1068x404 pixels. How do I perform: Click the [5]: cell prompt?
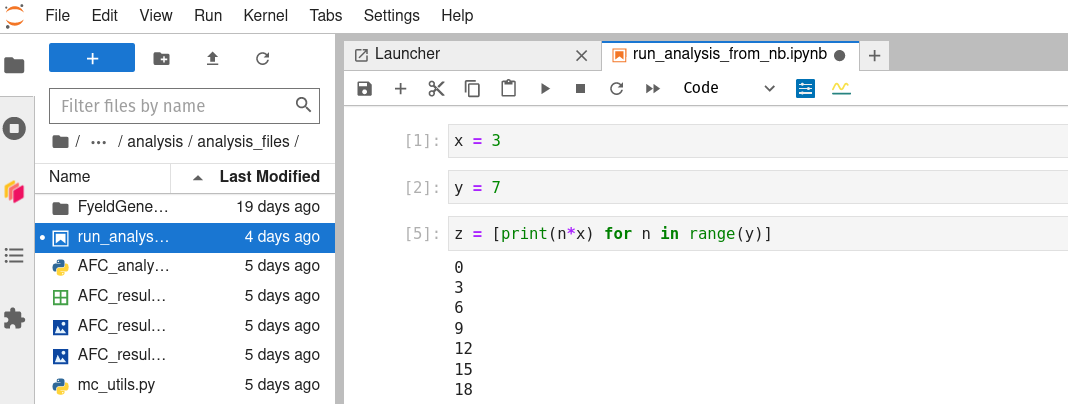click(x=422, y=234)
